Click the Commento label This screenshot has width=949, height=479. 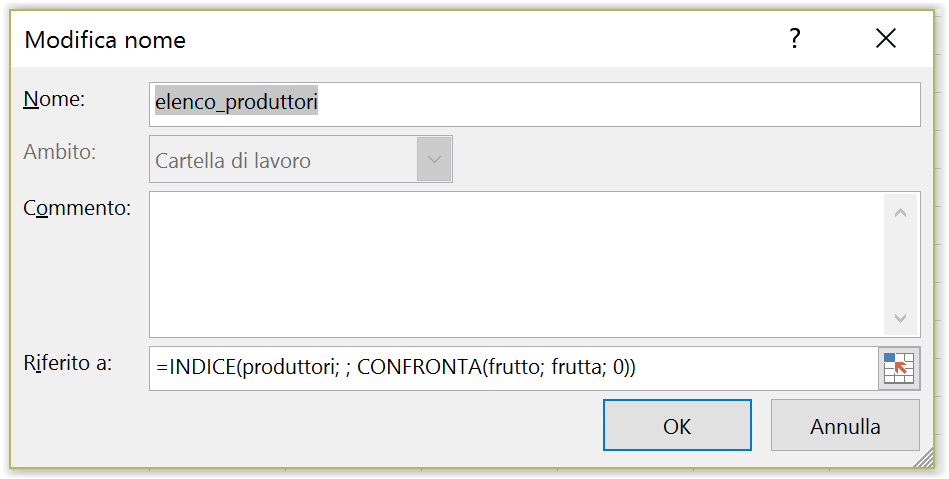tap(77, 208)
